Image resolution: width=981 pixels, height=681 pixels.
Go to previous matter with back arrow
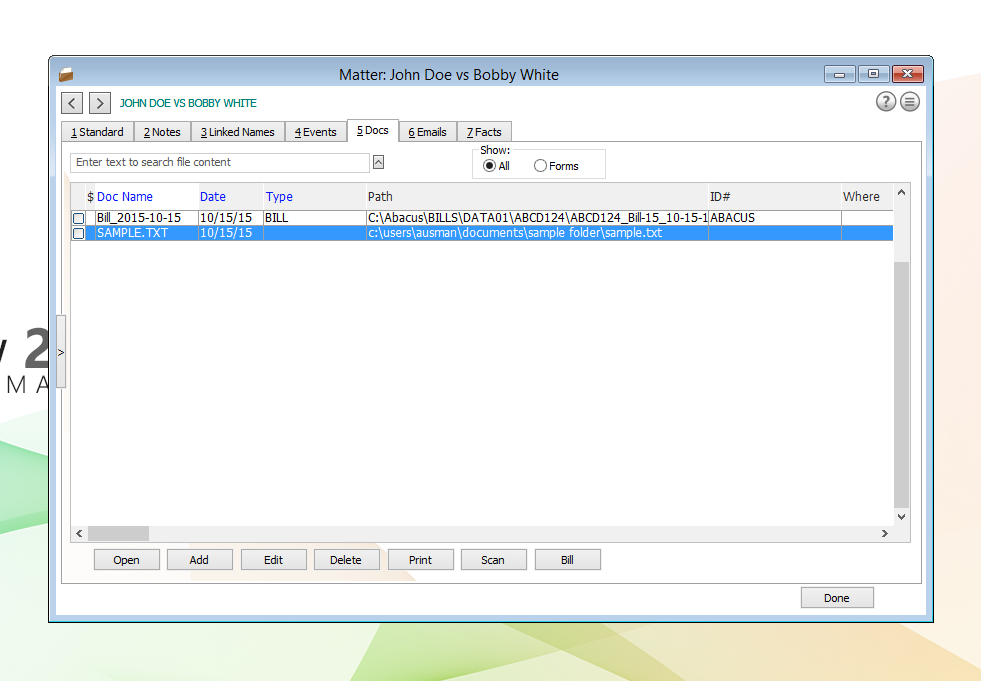(72, 103)
